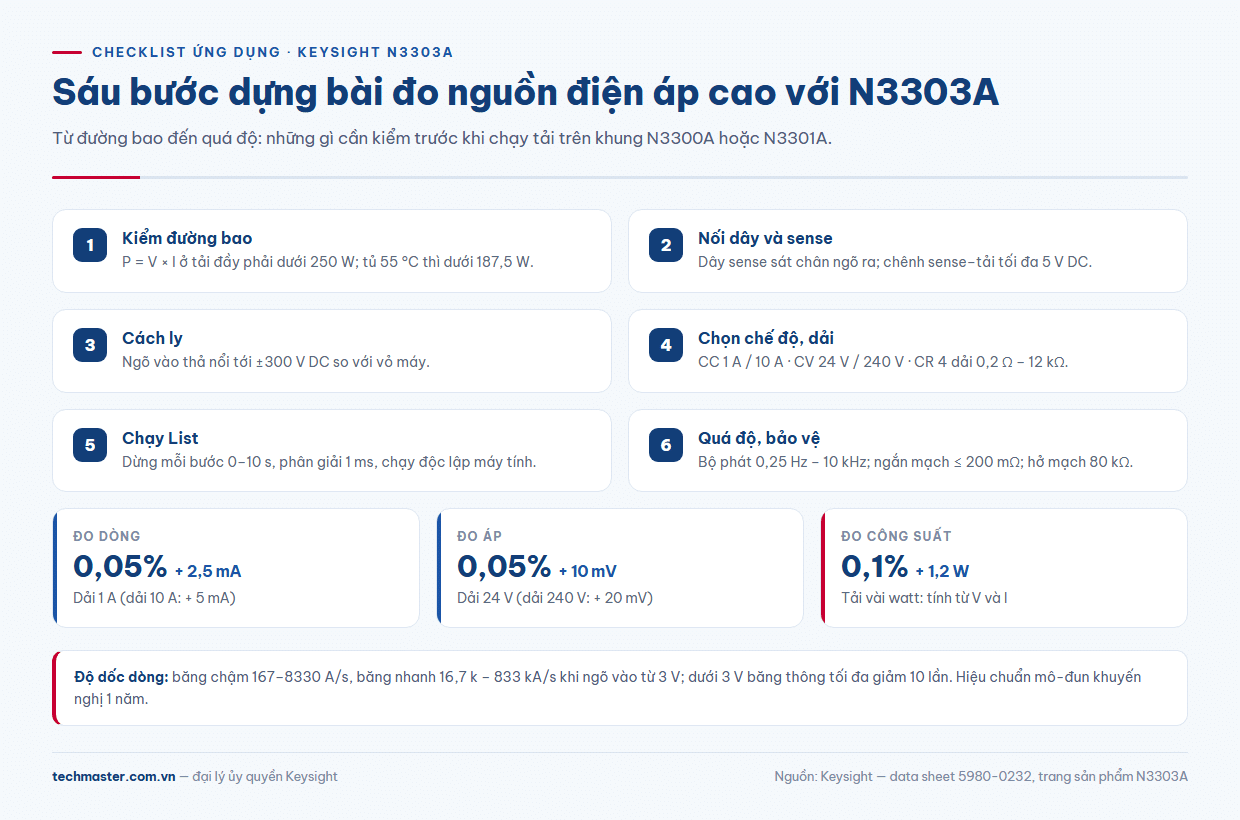This screenshot has height=820, width=1240.
Task: Click the step 4 number badge
Action: click(x=666, y=345)
